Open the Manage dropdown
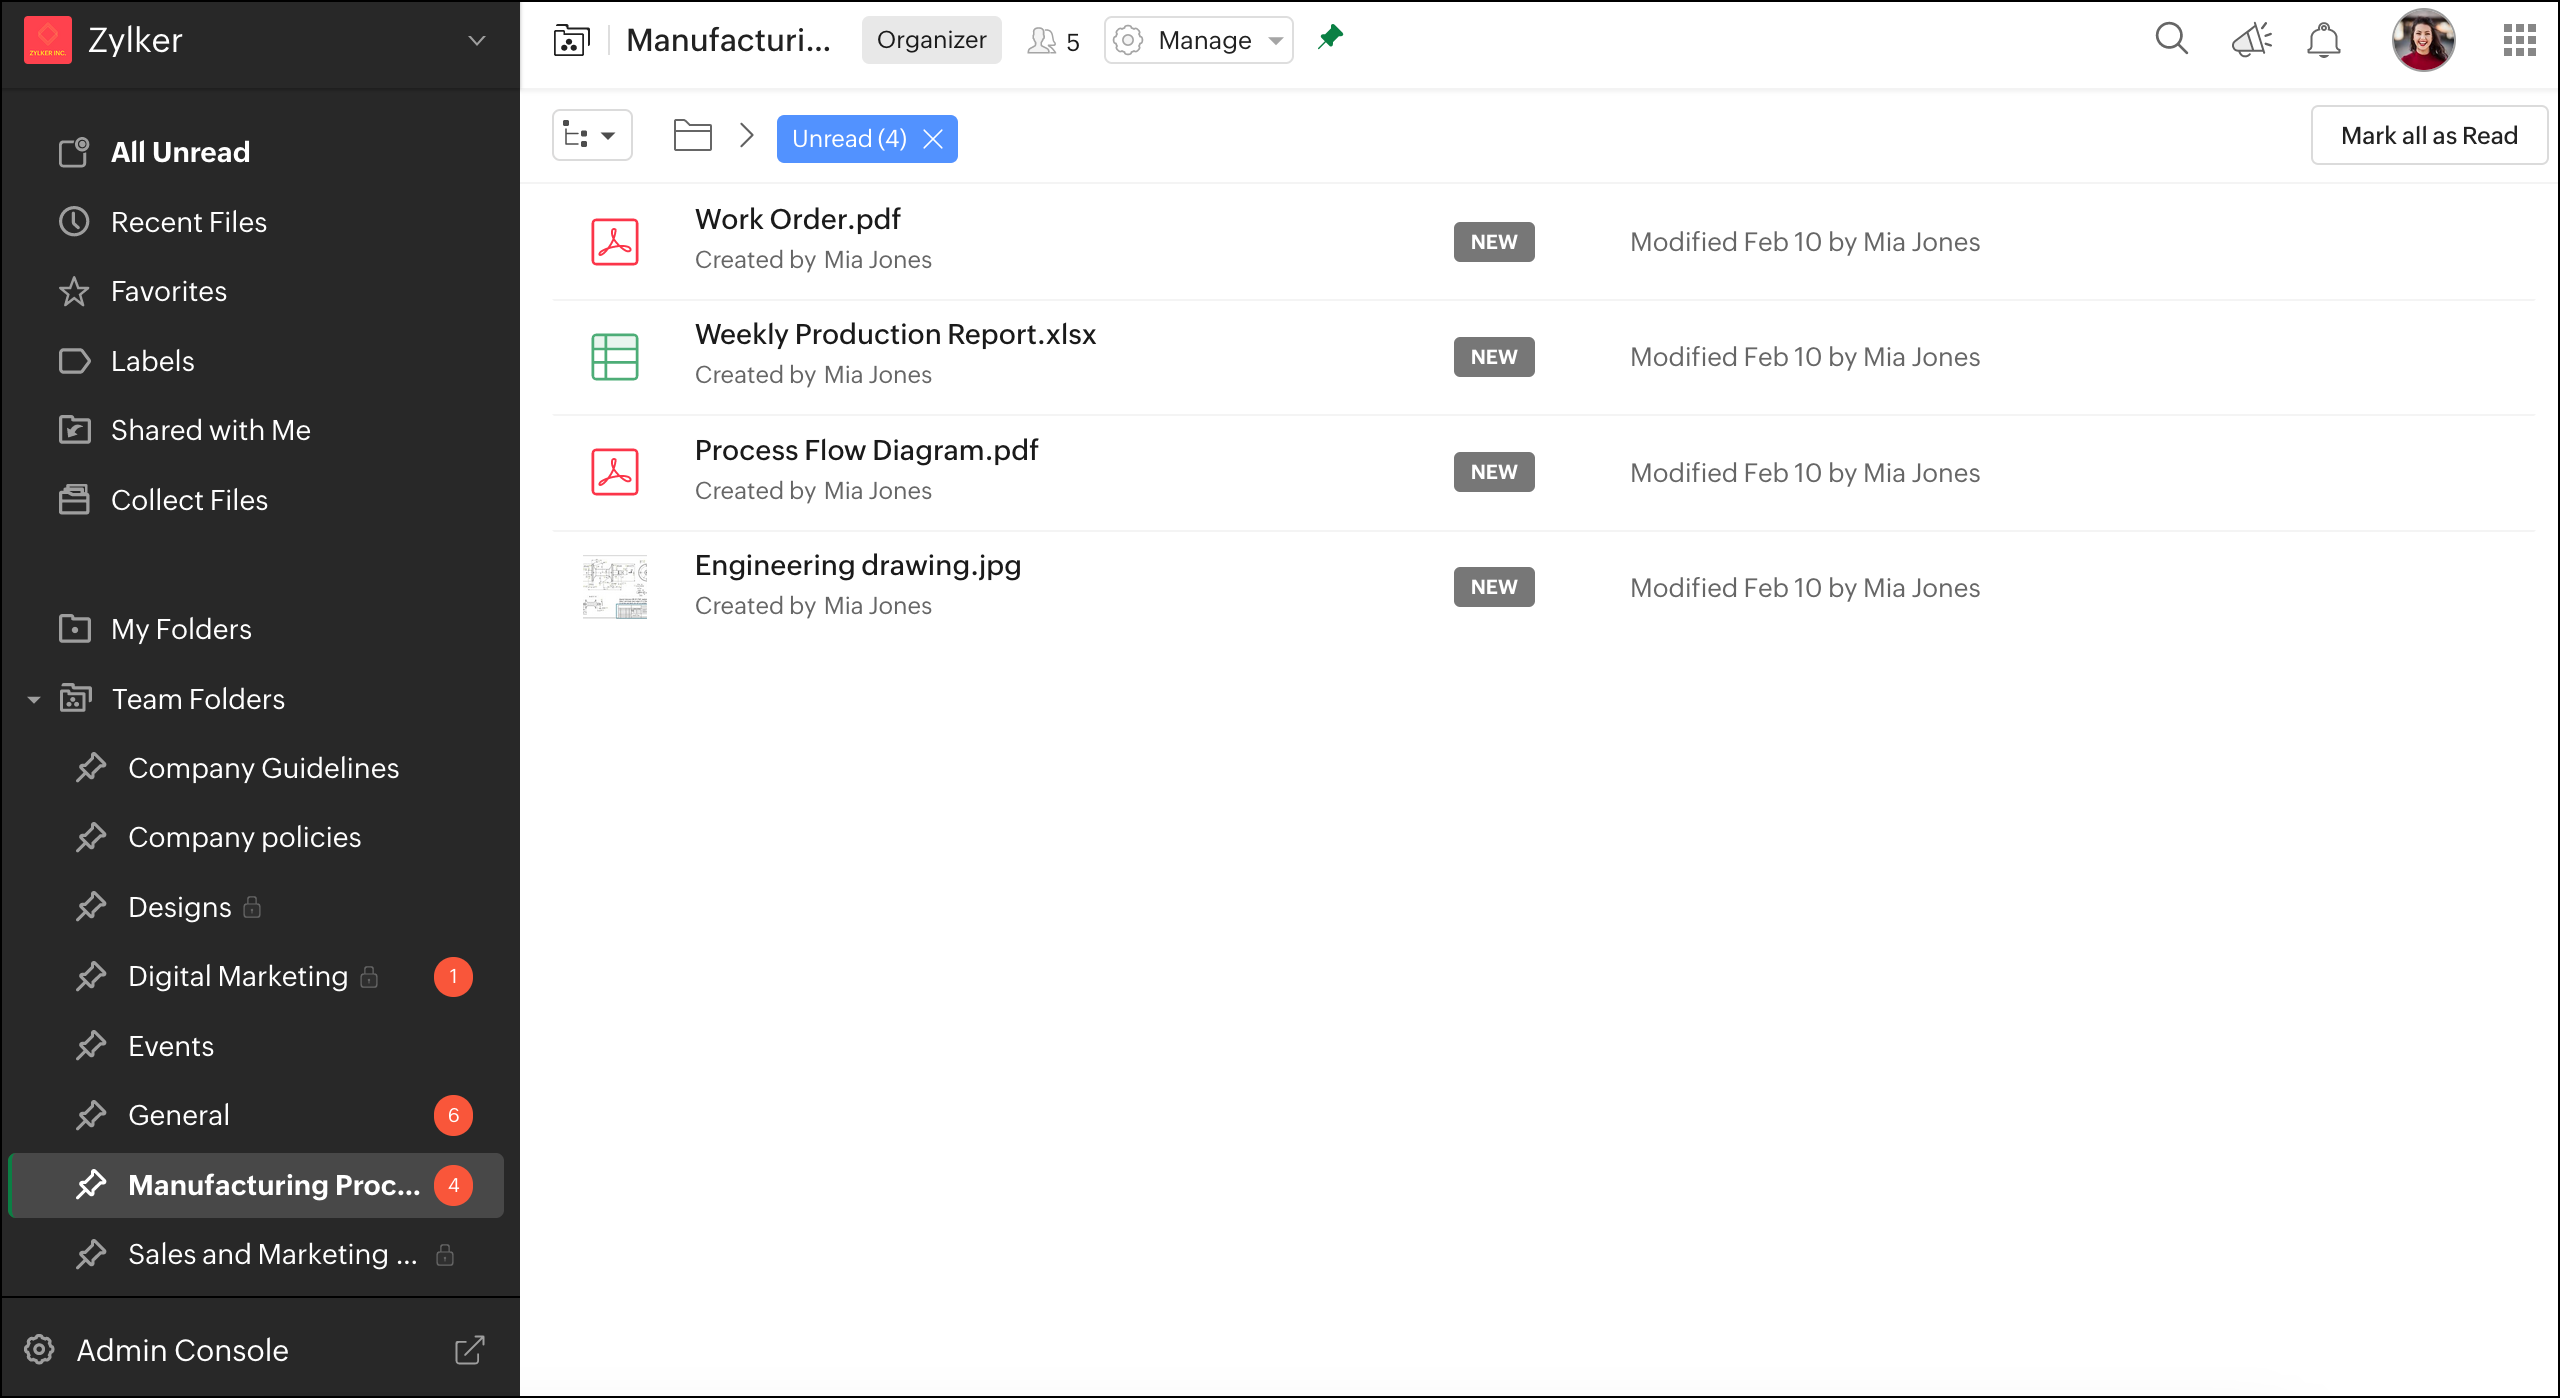Image resolution: width=2560 pixels, height=1398 pixels. click(1198, 40)
